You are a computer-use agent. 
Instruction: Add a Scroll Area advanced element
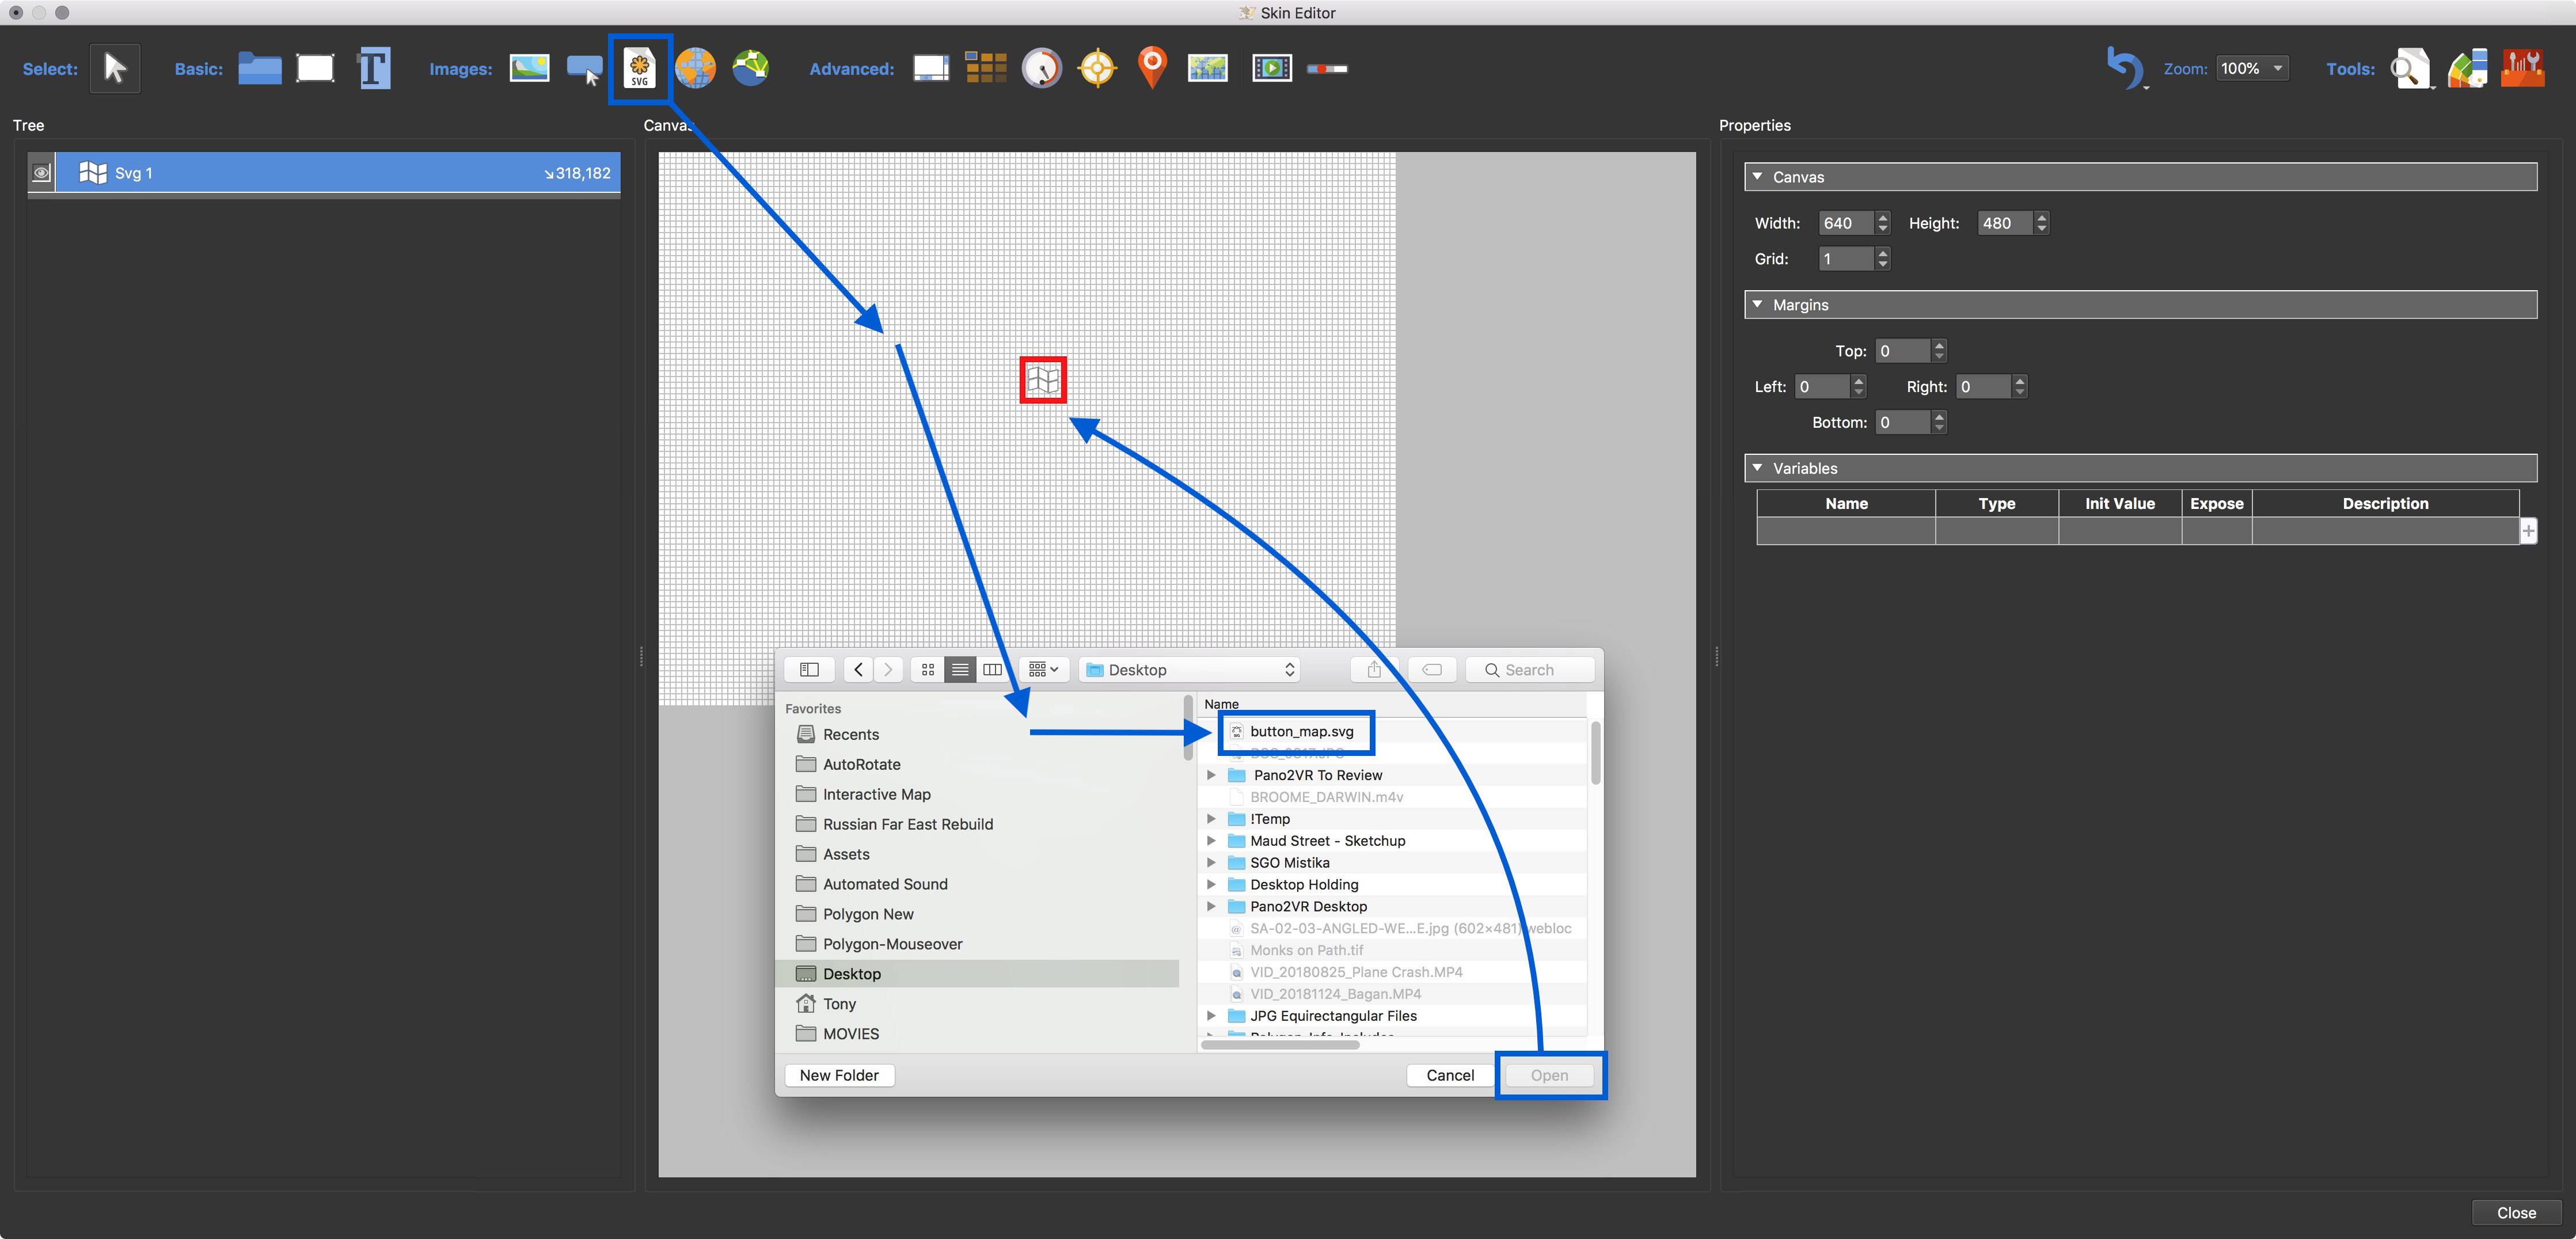(x=931, y=69)
